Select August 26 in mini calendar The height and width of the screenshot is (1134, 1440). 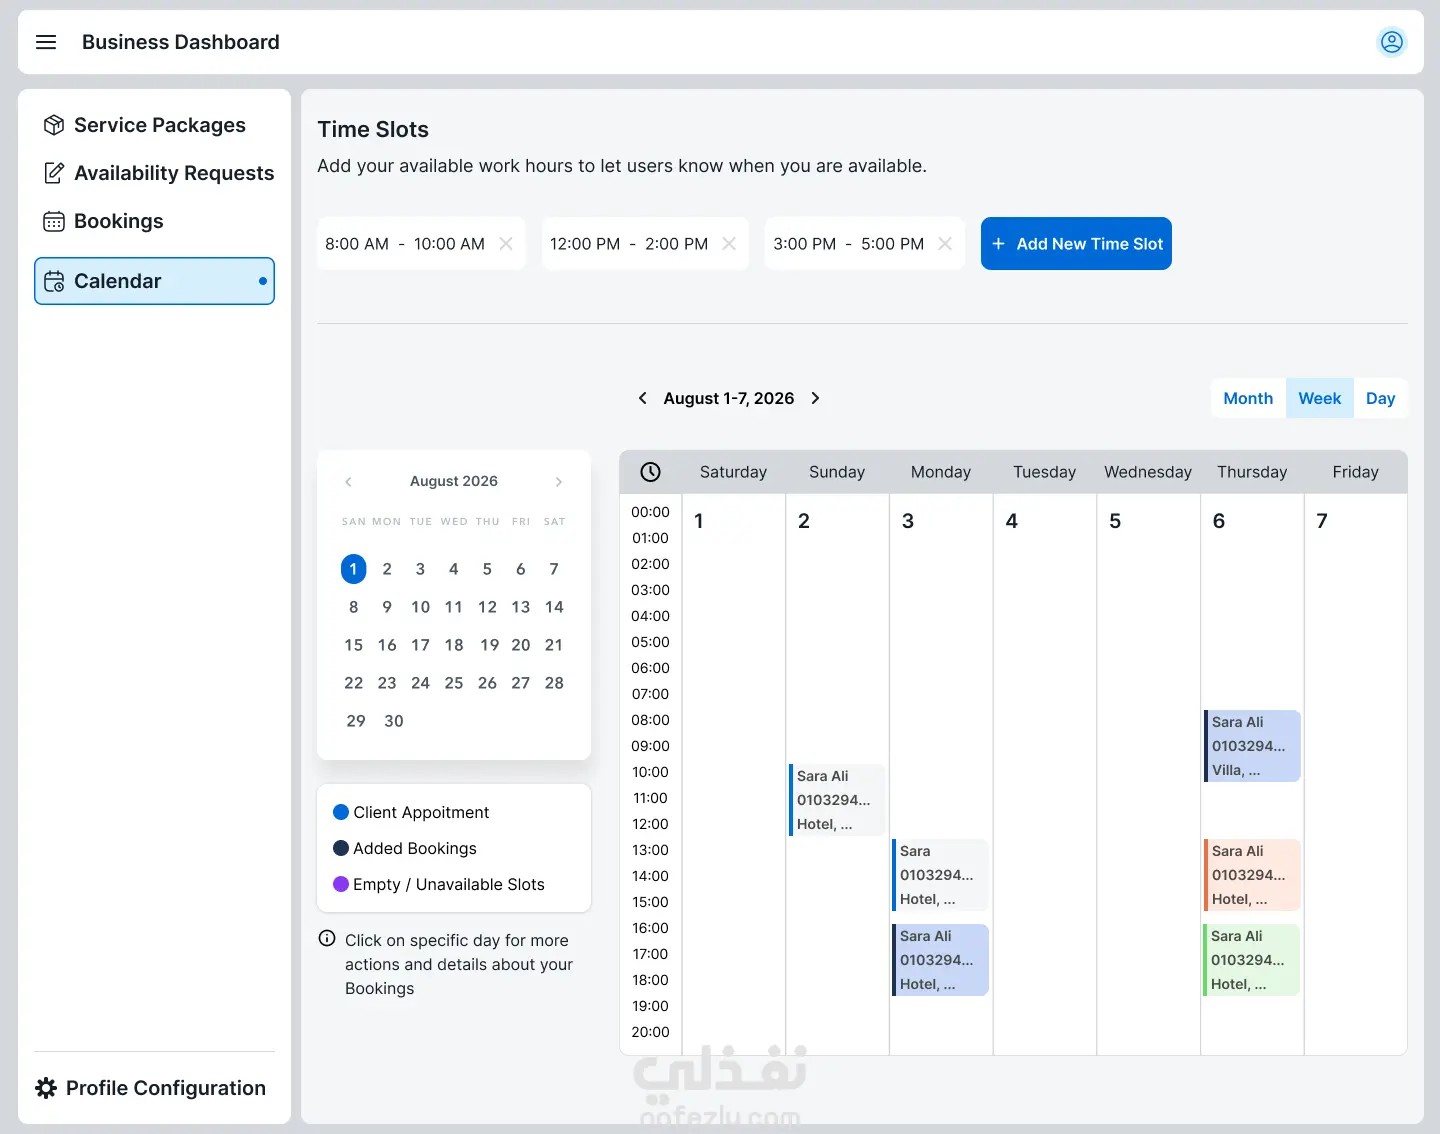point(487,683)
